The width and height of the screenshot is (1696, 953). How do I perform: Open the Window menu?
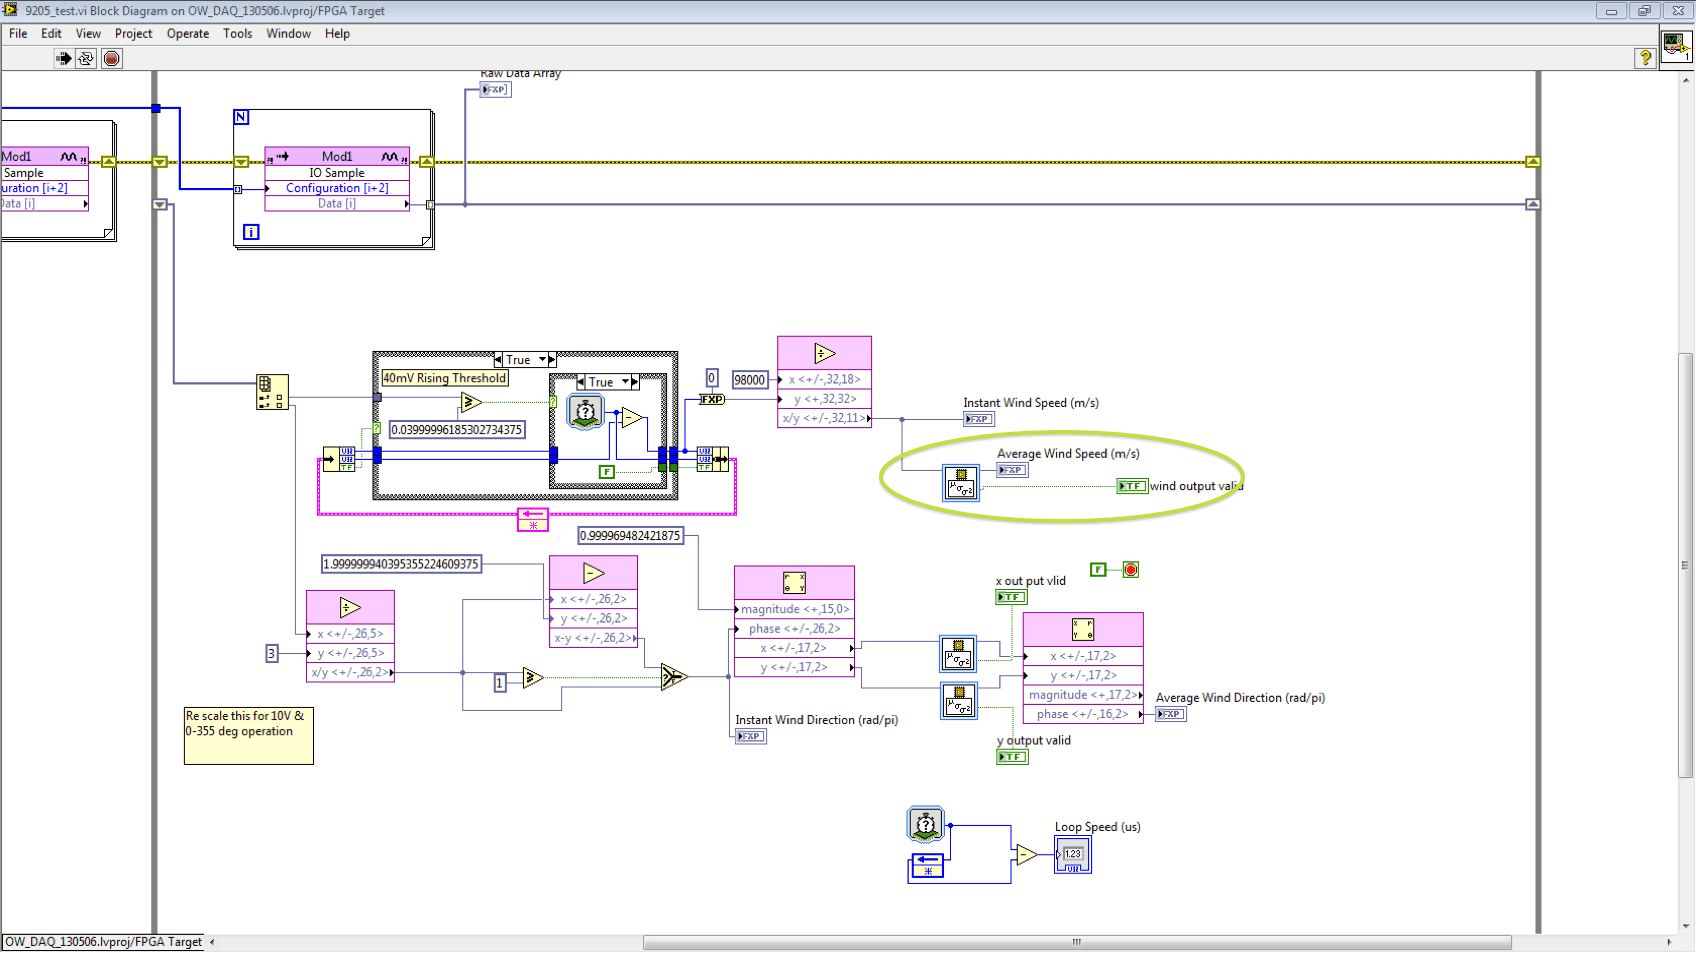click(288, 33)
